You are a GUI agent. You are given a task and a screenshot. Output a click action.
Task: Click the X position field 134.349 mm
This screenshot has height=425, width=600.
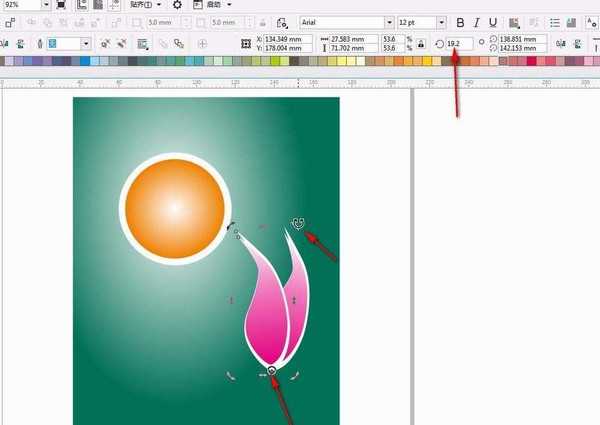[x=288, y=39]
